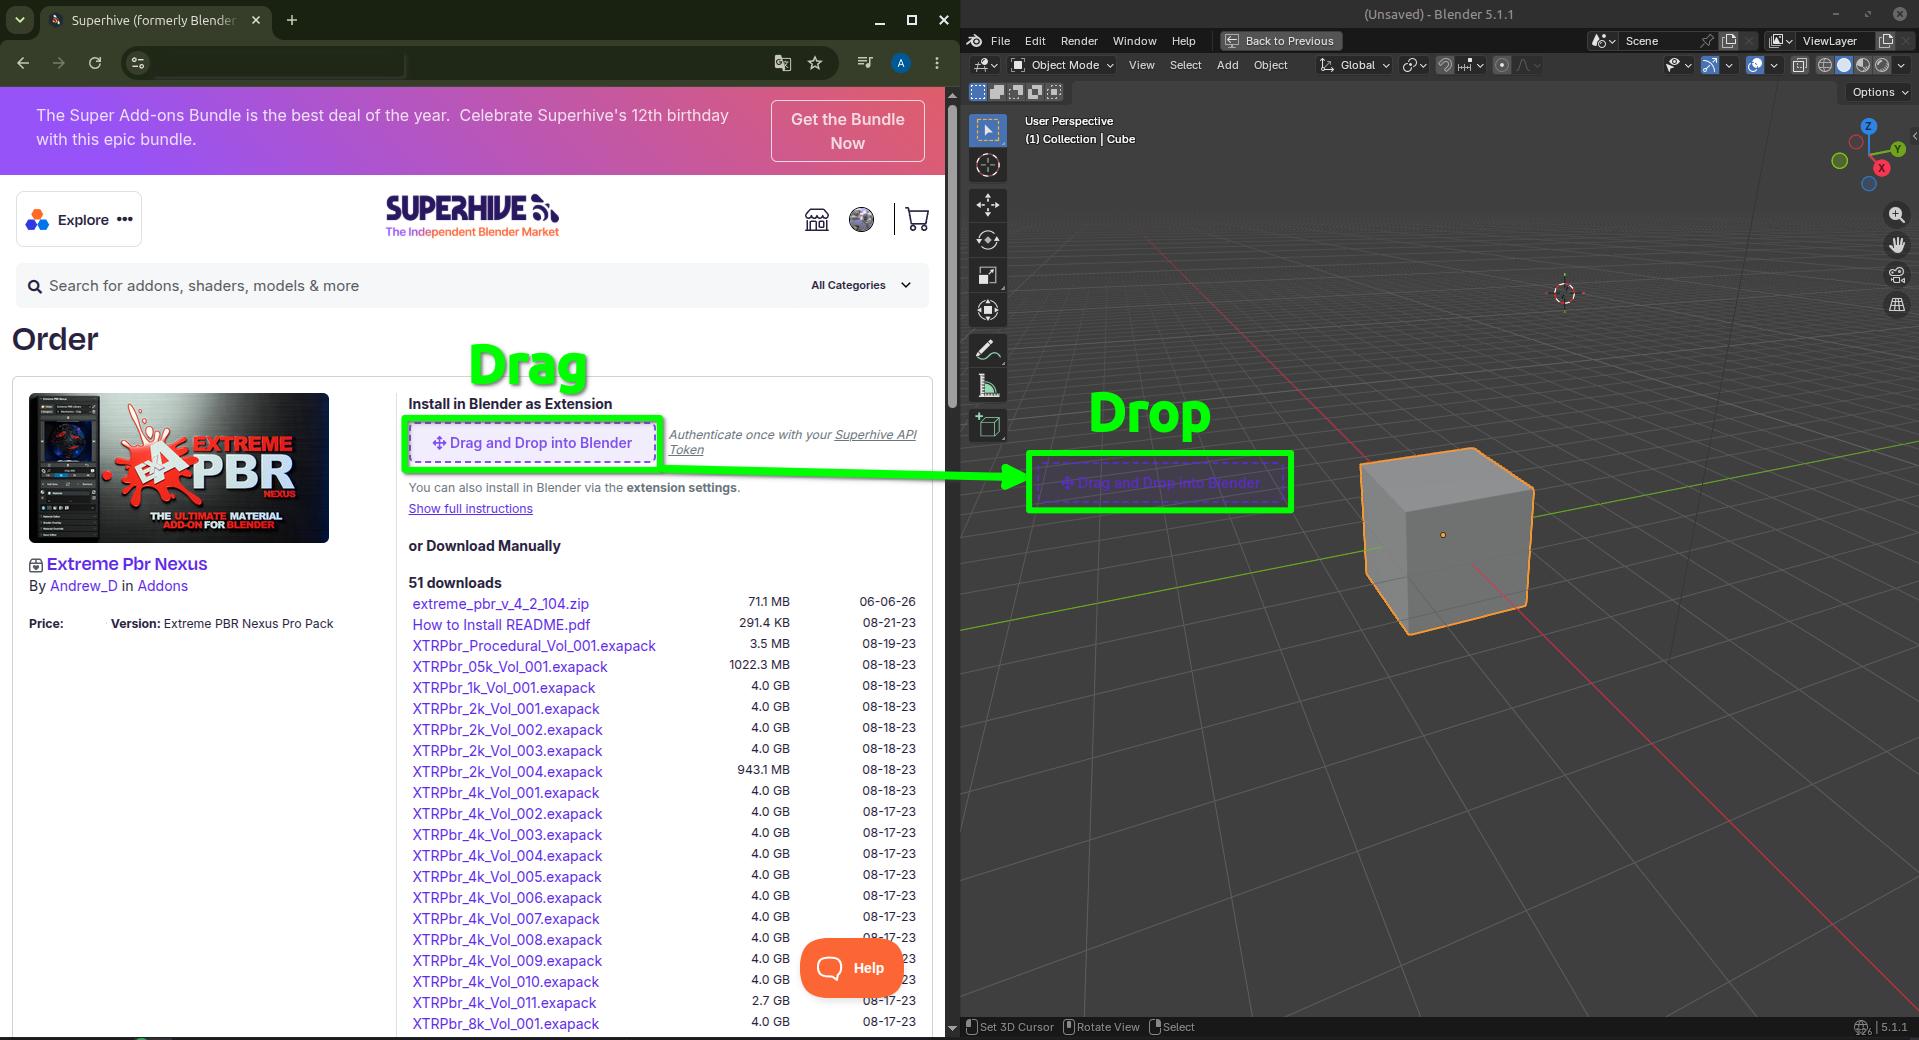This screenshot has height=1040, width=1919.
Task: Open the Blender Edit menu
Action: 1035,41
